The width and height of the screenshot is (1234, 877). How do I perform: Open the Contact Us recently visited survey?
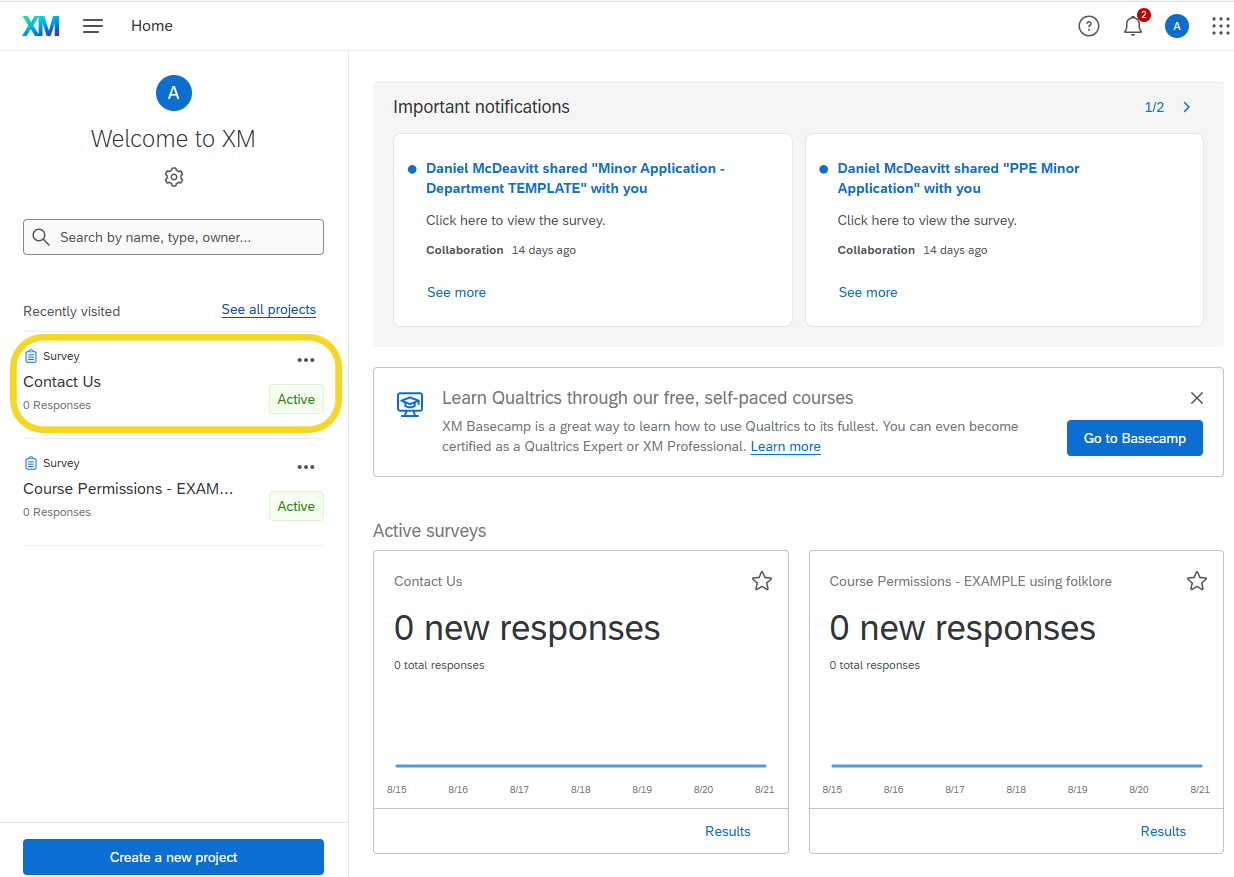click(x=62, y=382)
